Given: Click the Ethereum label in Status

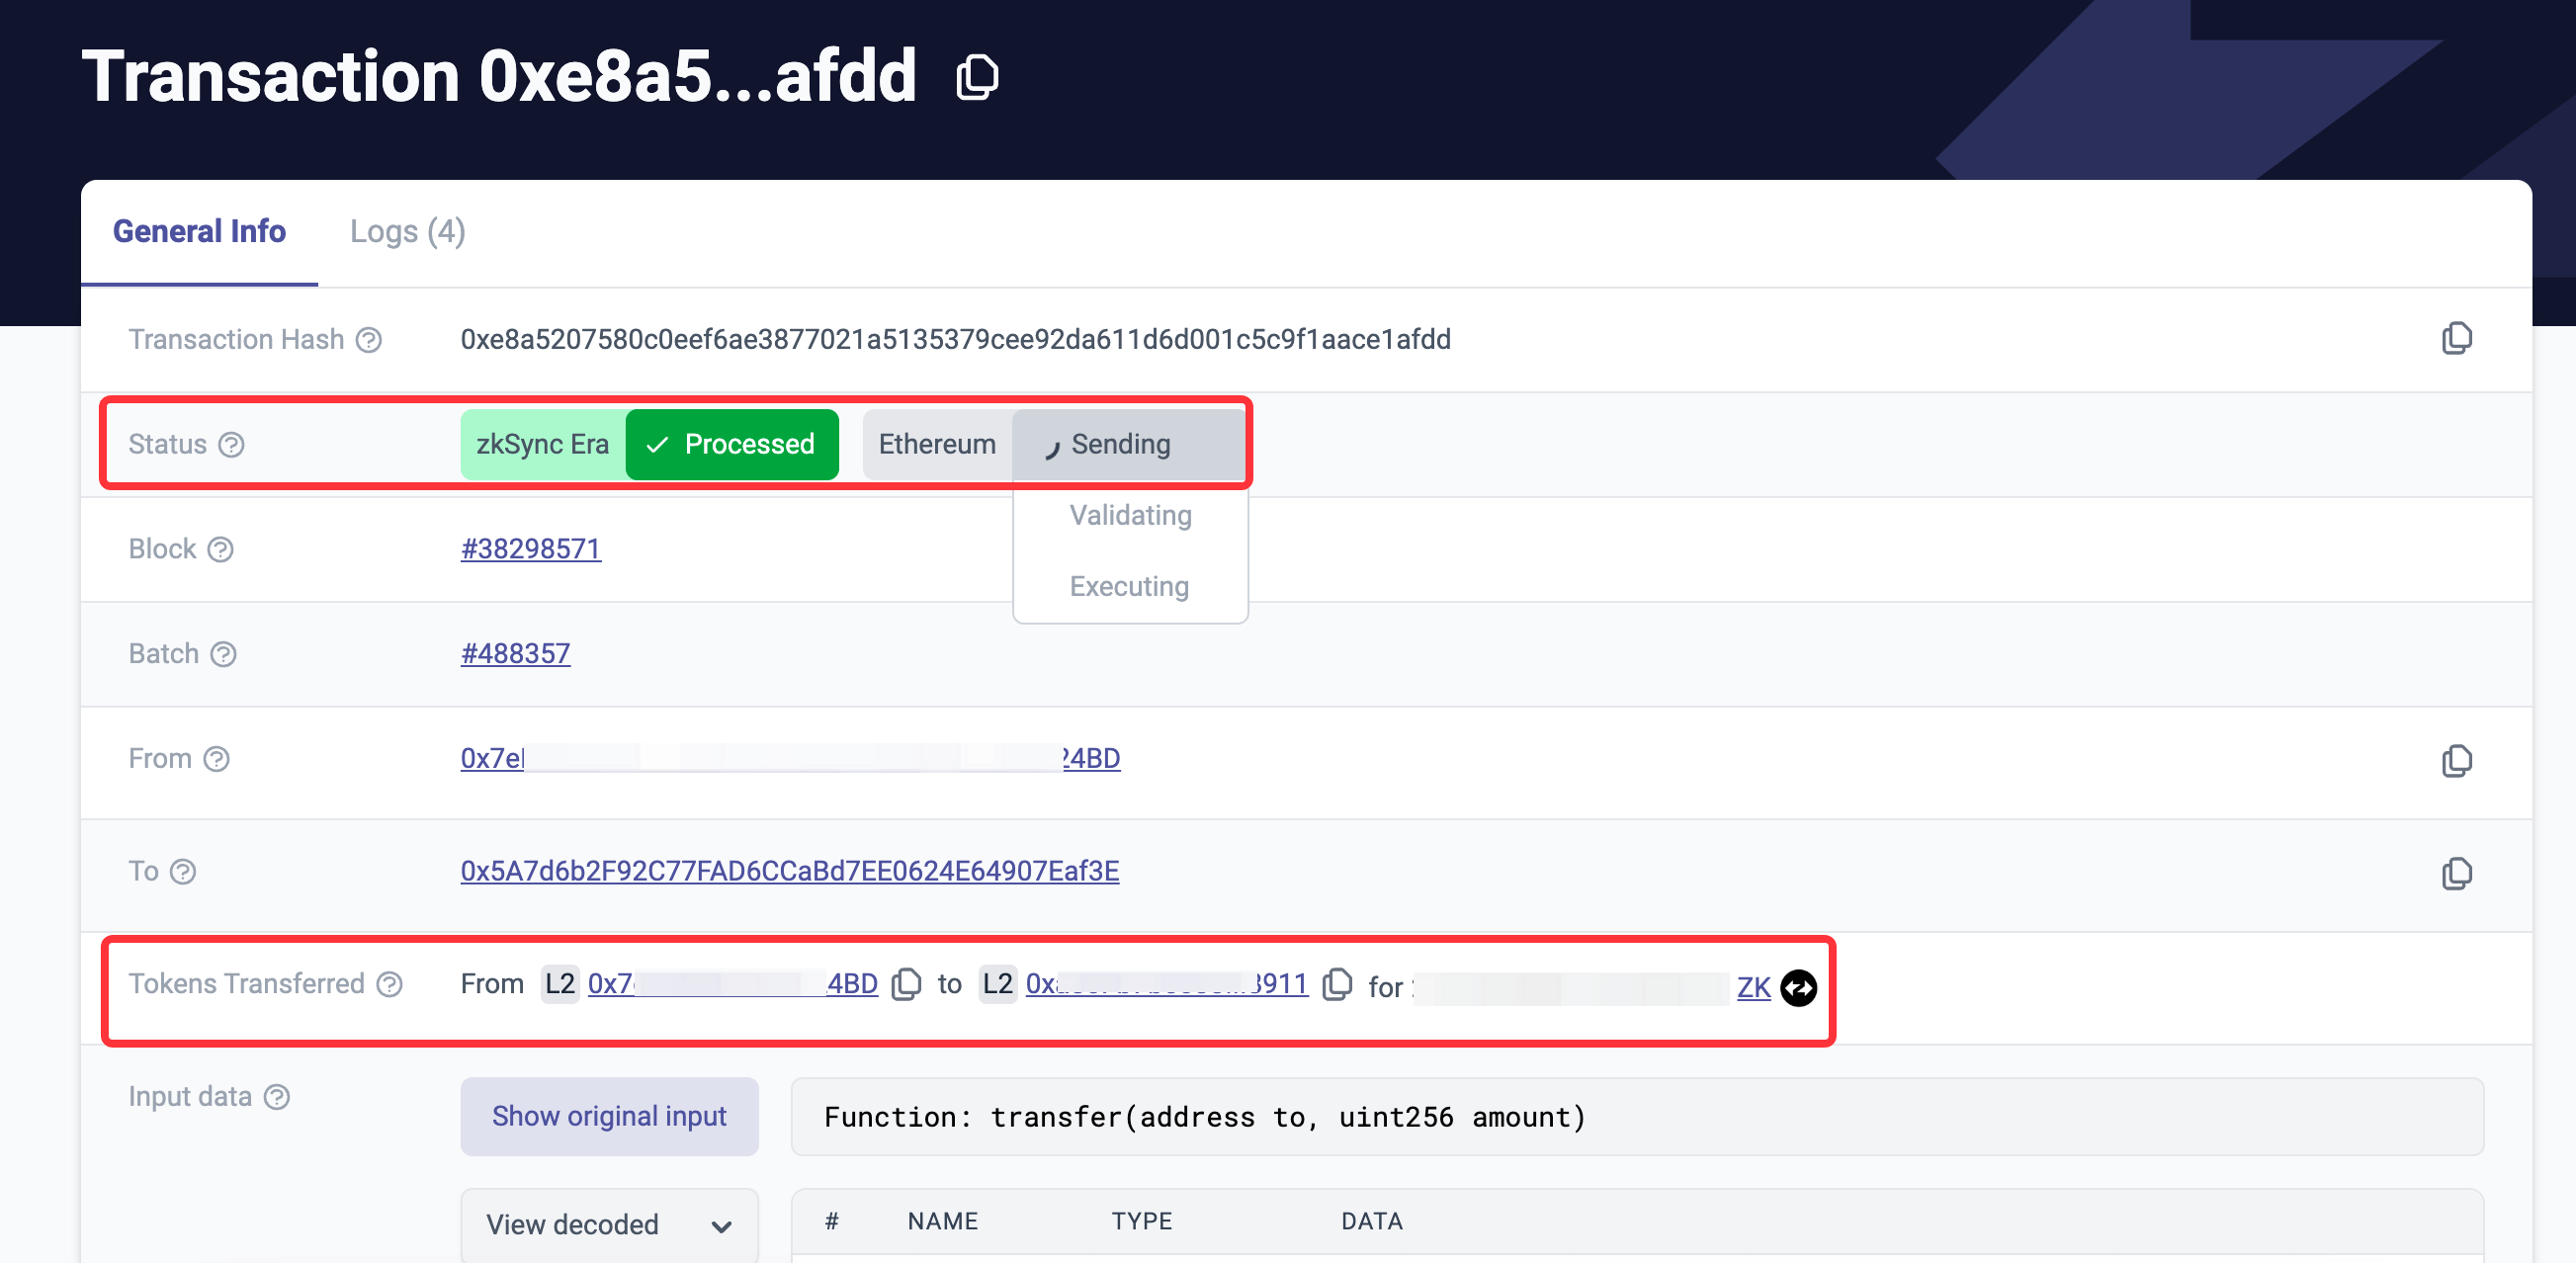Looking at the screenshot, I should pos(937,444).
